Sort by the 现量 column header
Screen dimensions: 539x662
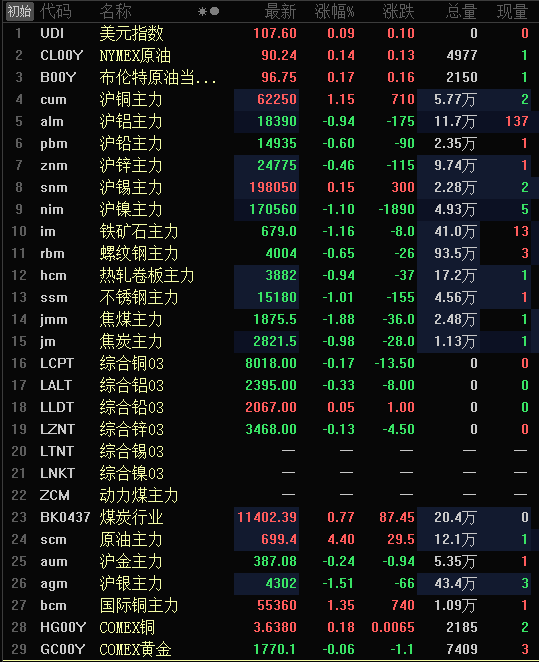pos(512,11)
